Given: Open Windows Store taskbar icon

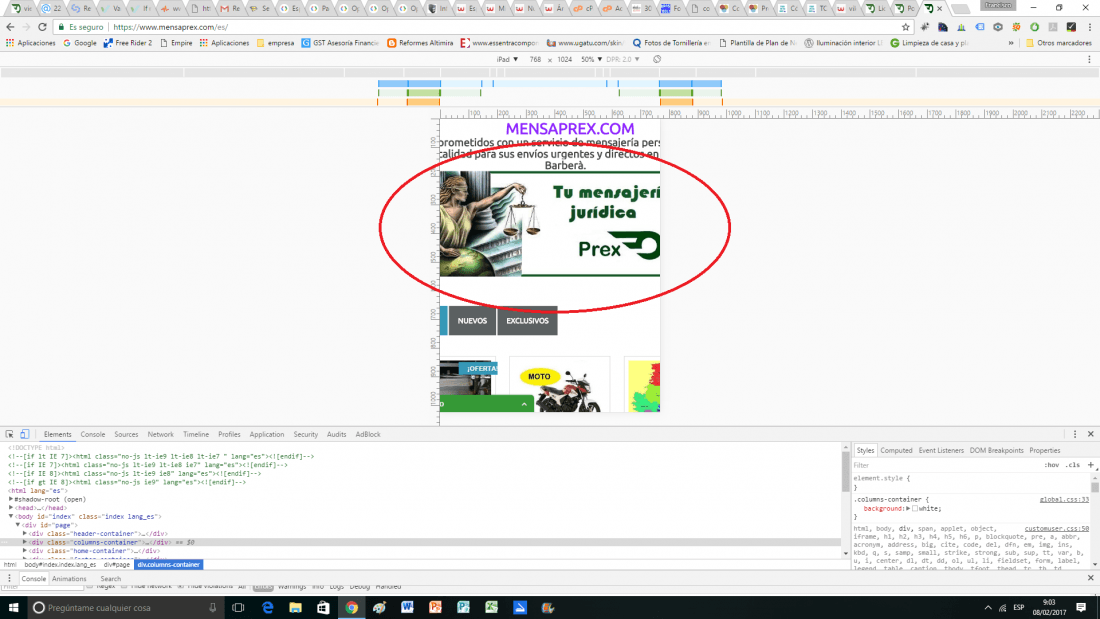Looking at the screenshot, I should coord(323,608).
